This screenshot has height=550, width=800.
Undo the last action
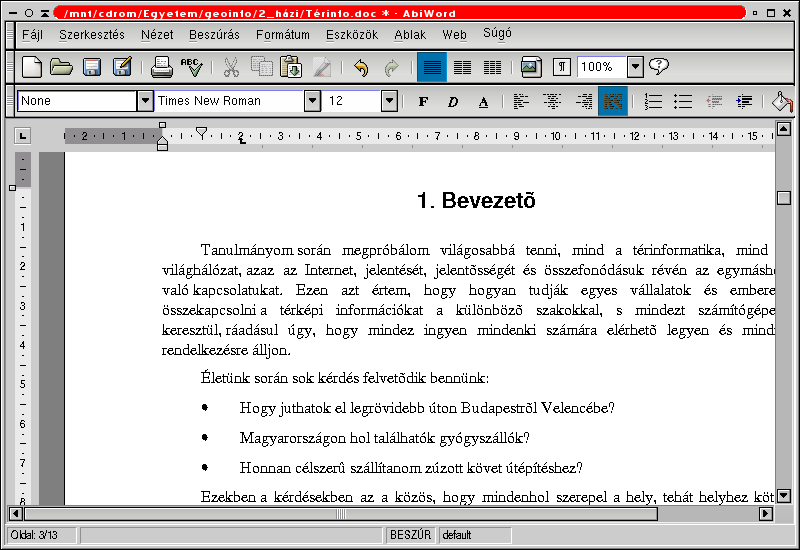pos(361,67)
